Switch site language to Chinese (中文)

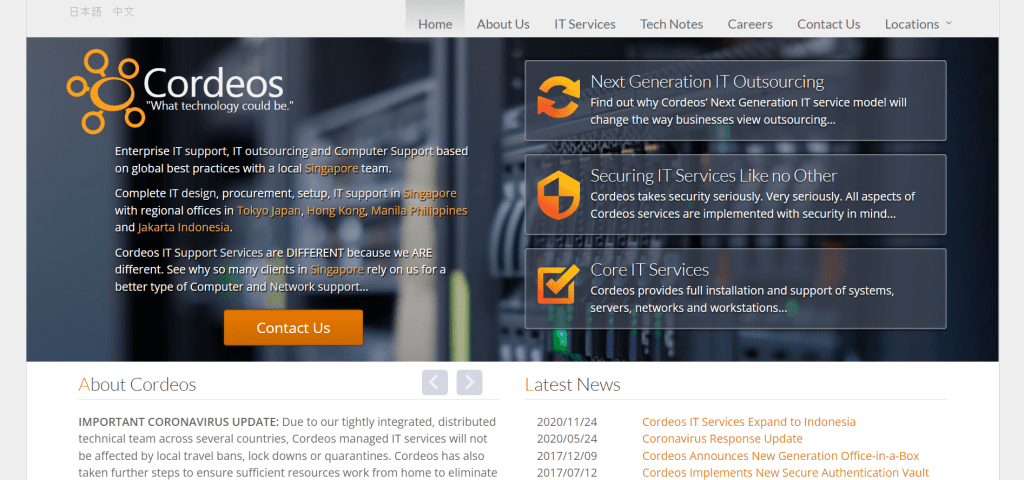tap(123, 12)
